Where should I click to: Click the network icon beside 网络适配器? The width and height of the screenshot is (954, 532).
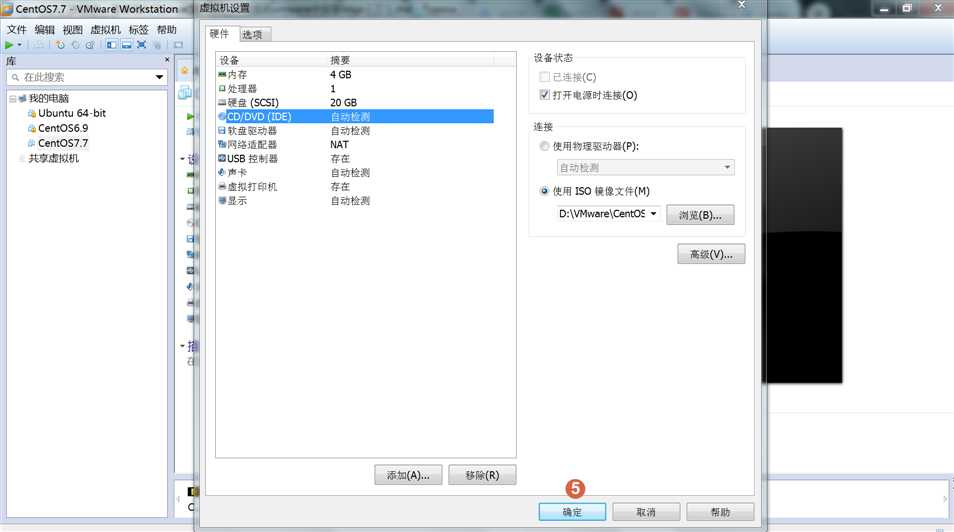click(x=222, y=144)
